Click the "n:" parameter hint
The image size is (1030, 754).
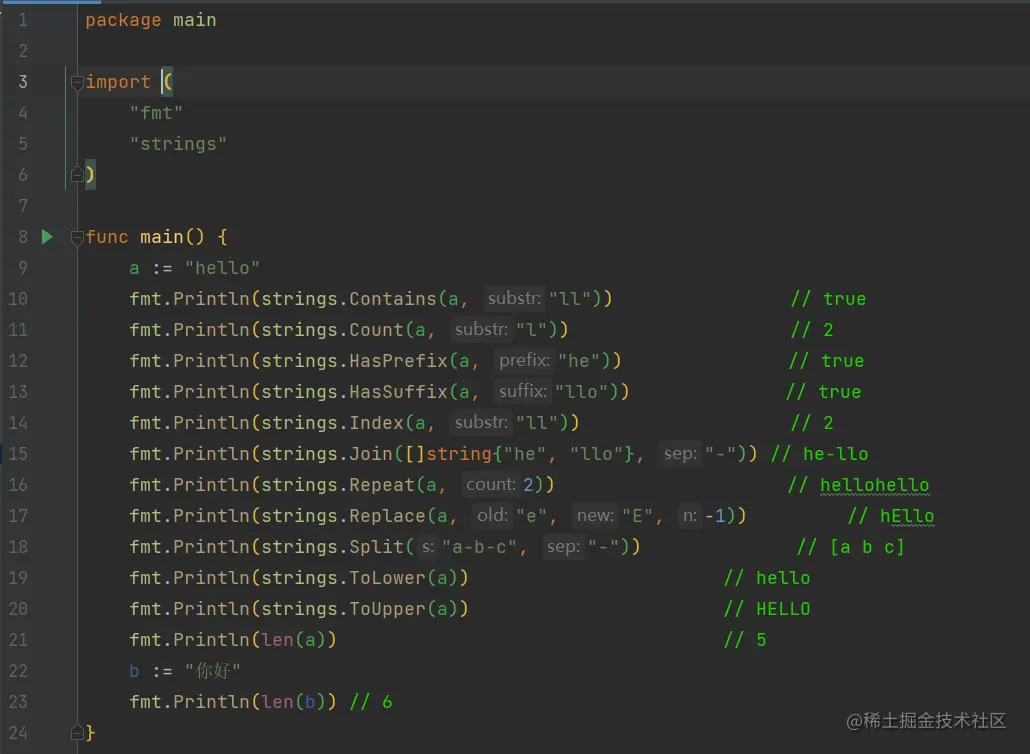690,516
